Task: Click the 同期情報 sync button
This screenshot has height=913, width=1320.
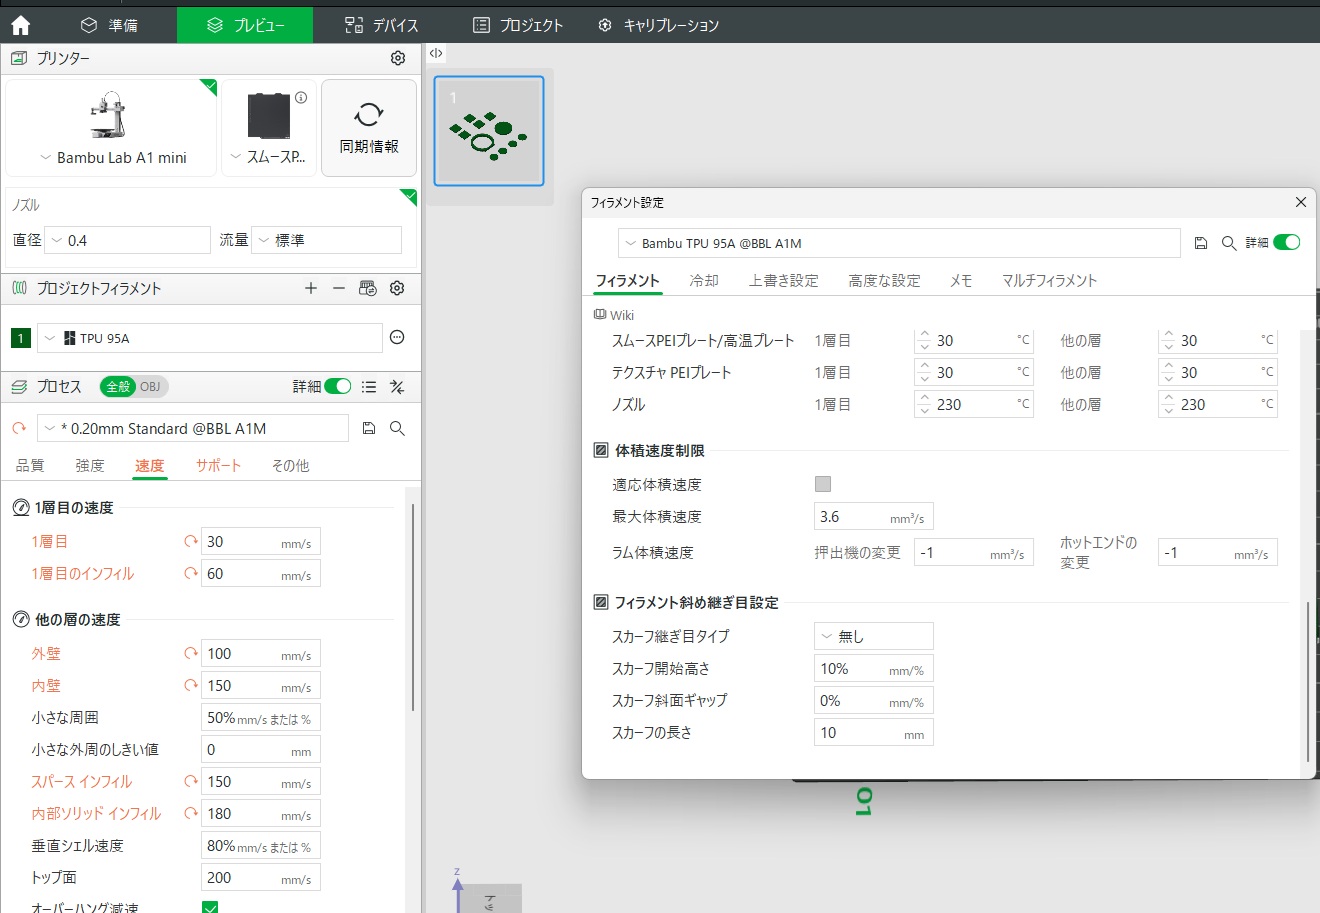Action: coord(368,128)
